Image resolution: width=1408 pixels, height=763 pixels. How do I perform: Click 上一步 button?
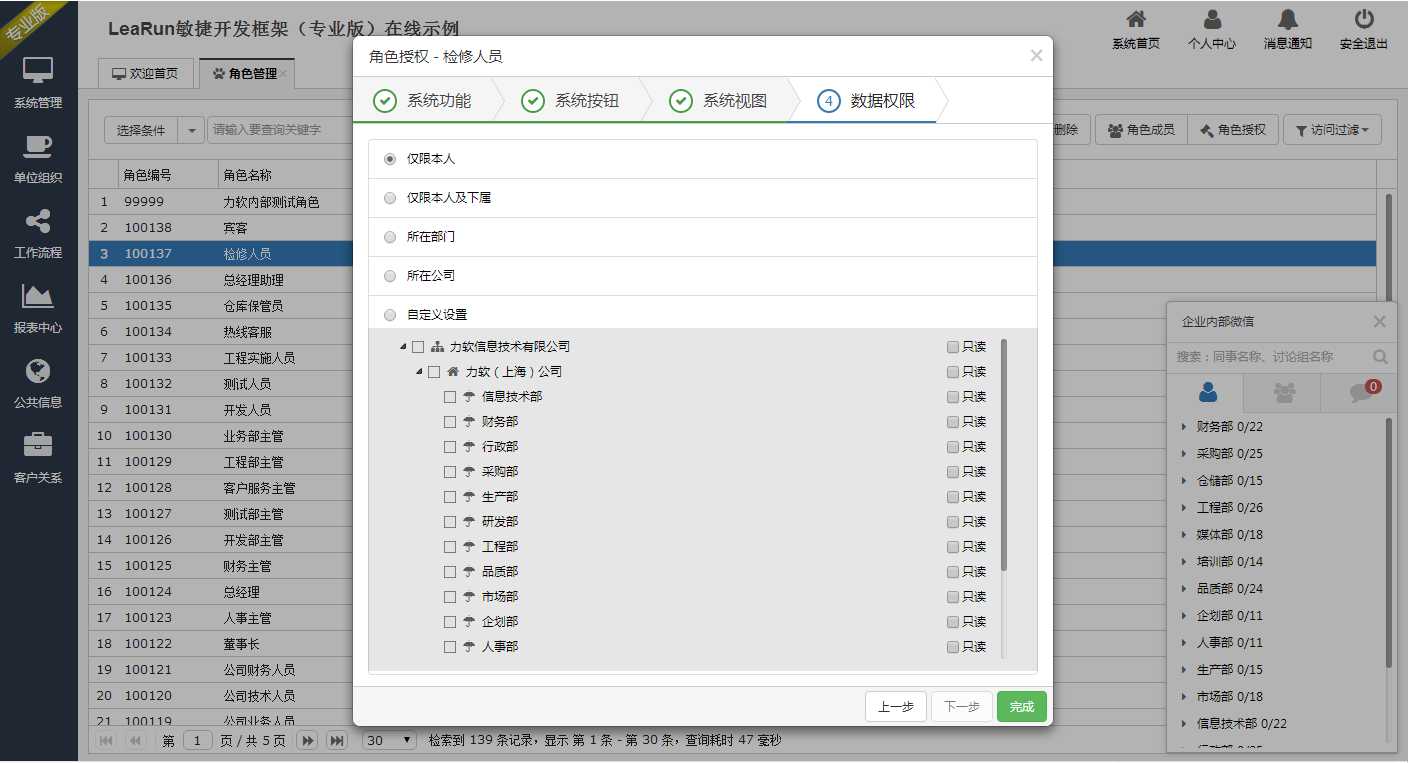pyautogui.click(x=896, y=707)
